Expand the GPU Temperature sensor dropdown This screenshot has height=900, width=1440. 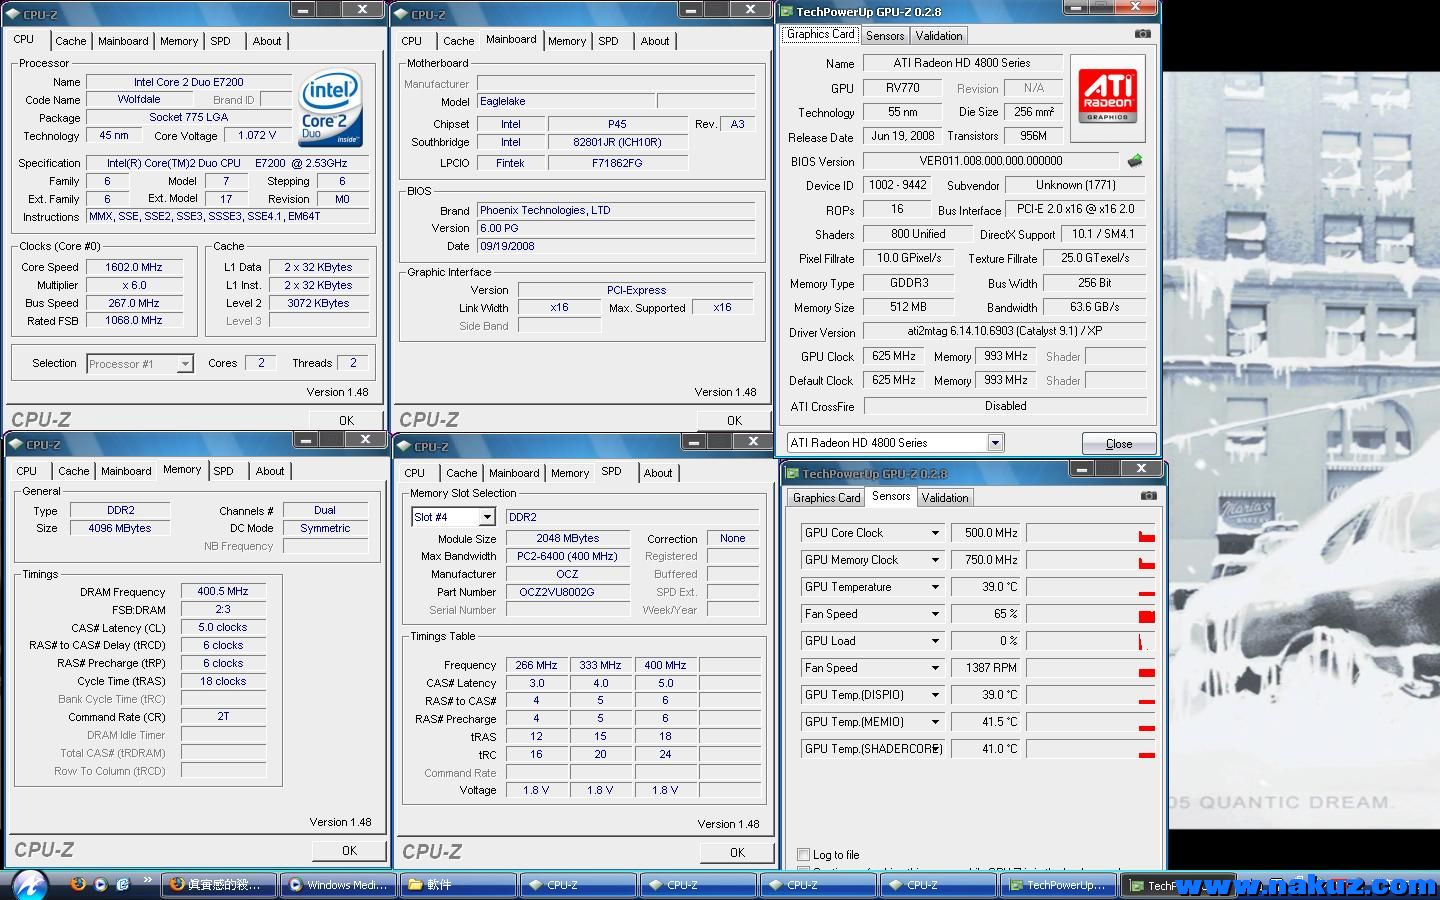[935, 587]
